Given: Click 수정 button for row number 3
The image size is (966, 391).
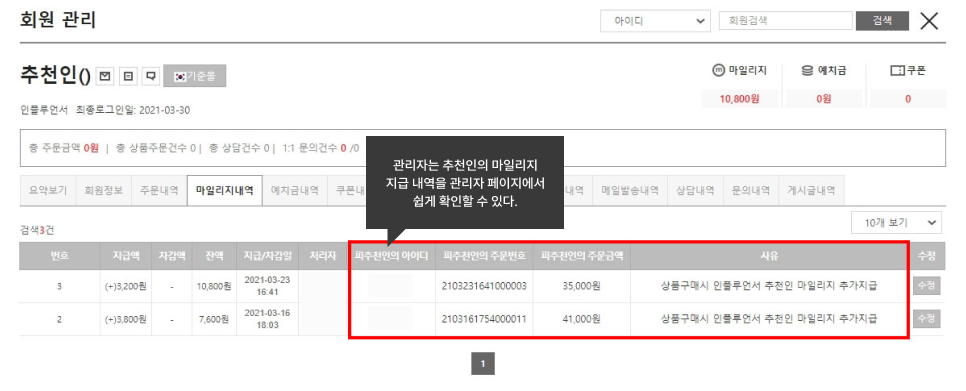Looking at the screenshot, I should point(927,286).
